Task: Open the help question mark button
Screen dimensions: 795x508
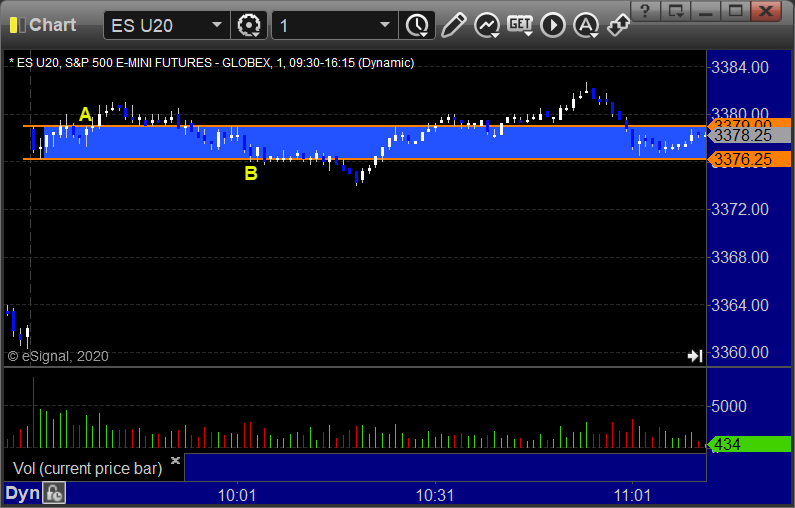Action: (645, 11)
